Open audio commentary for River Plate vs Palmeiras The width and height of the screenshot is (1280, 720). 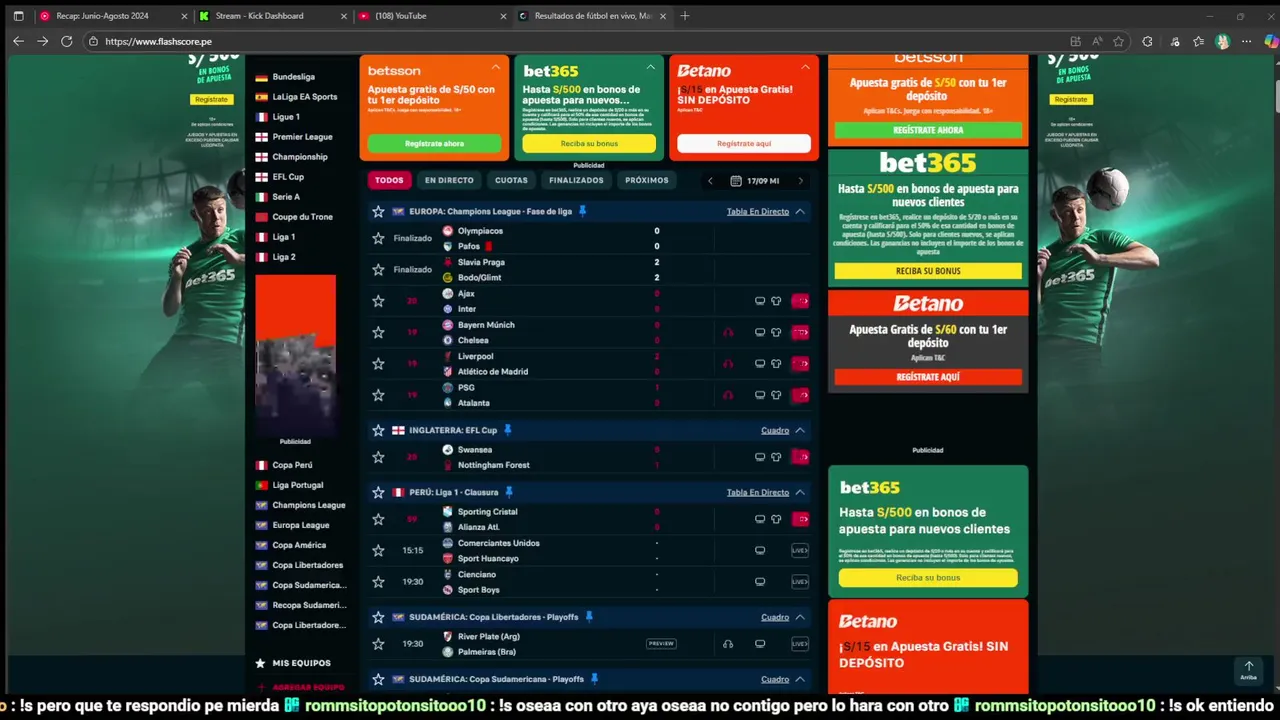coord(728,644)
